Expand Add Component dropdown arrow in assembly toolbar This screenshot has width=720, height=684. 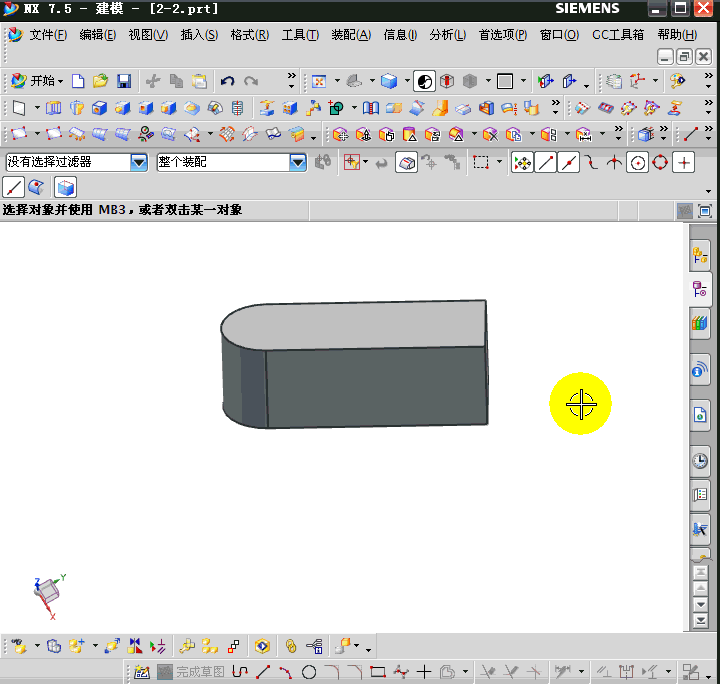(95, 646)
